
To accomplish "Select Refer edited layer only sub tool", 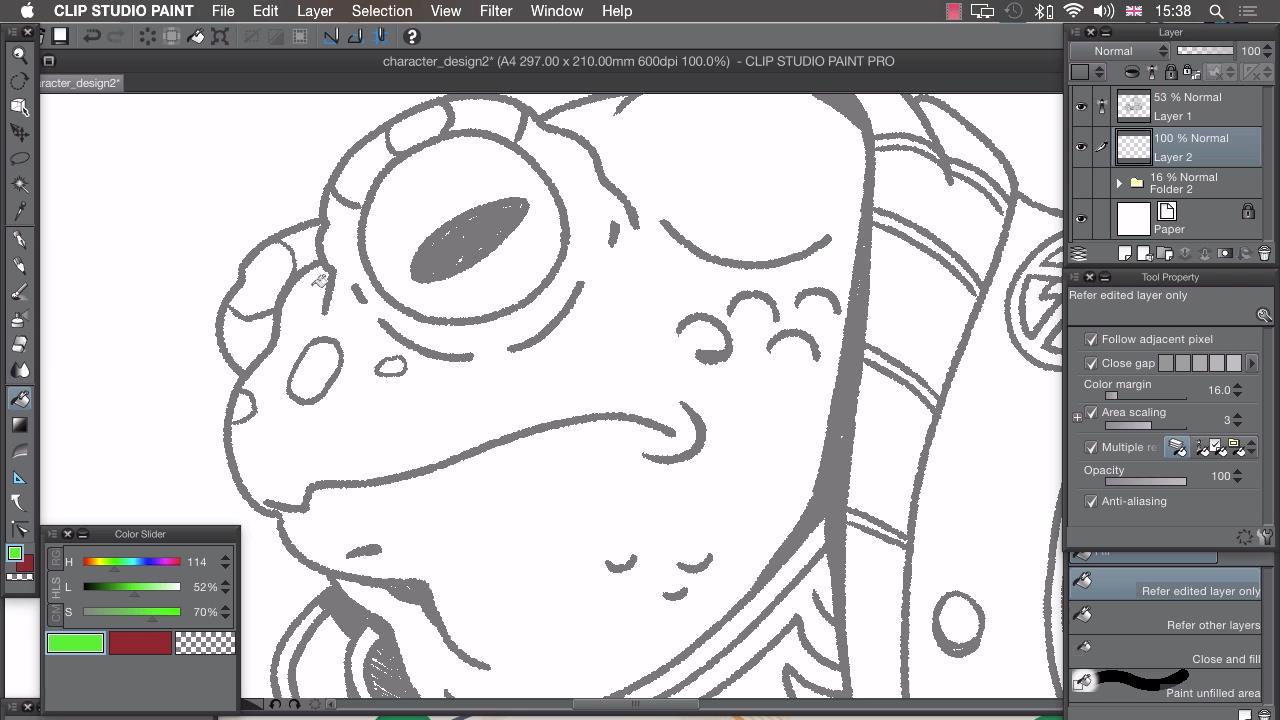I will pyautogui.click(x=1165, y=585).
